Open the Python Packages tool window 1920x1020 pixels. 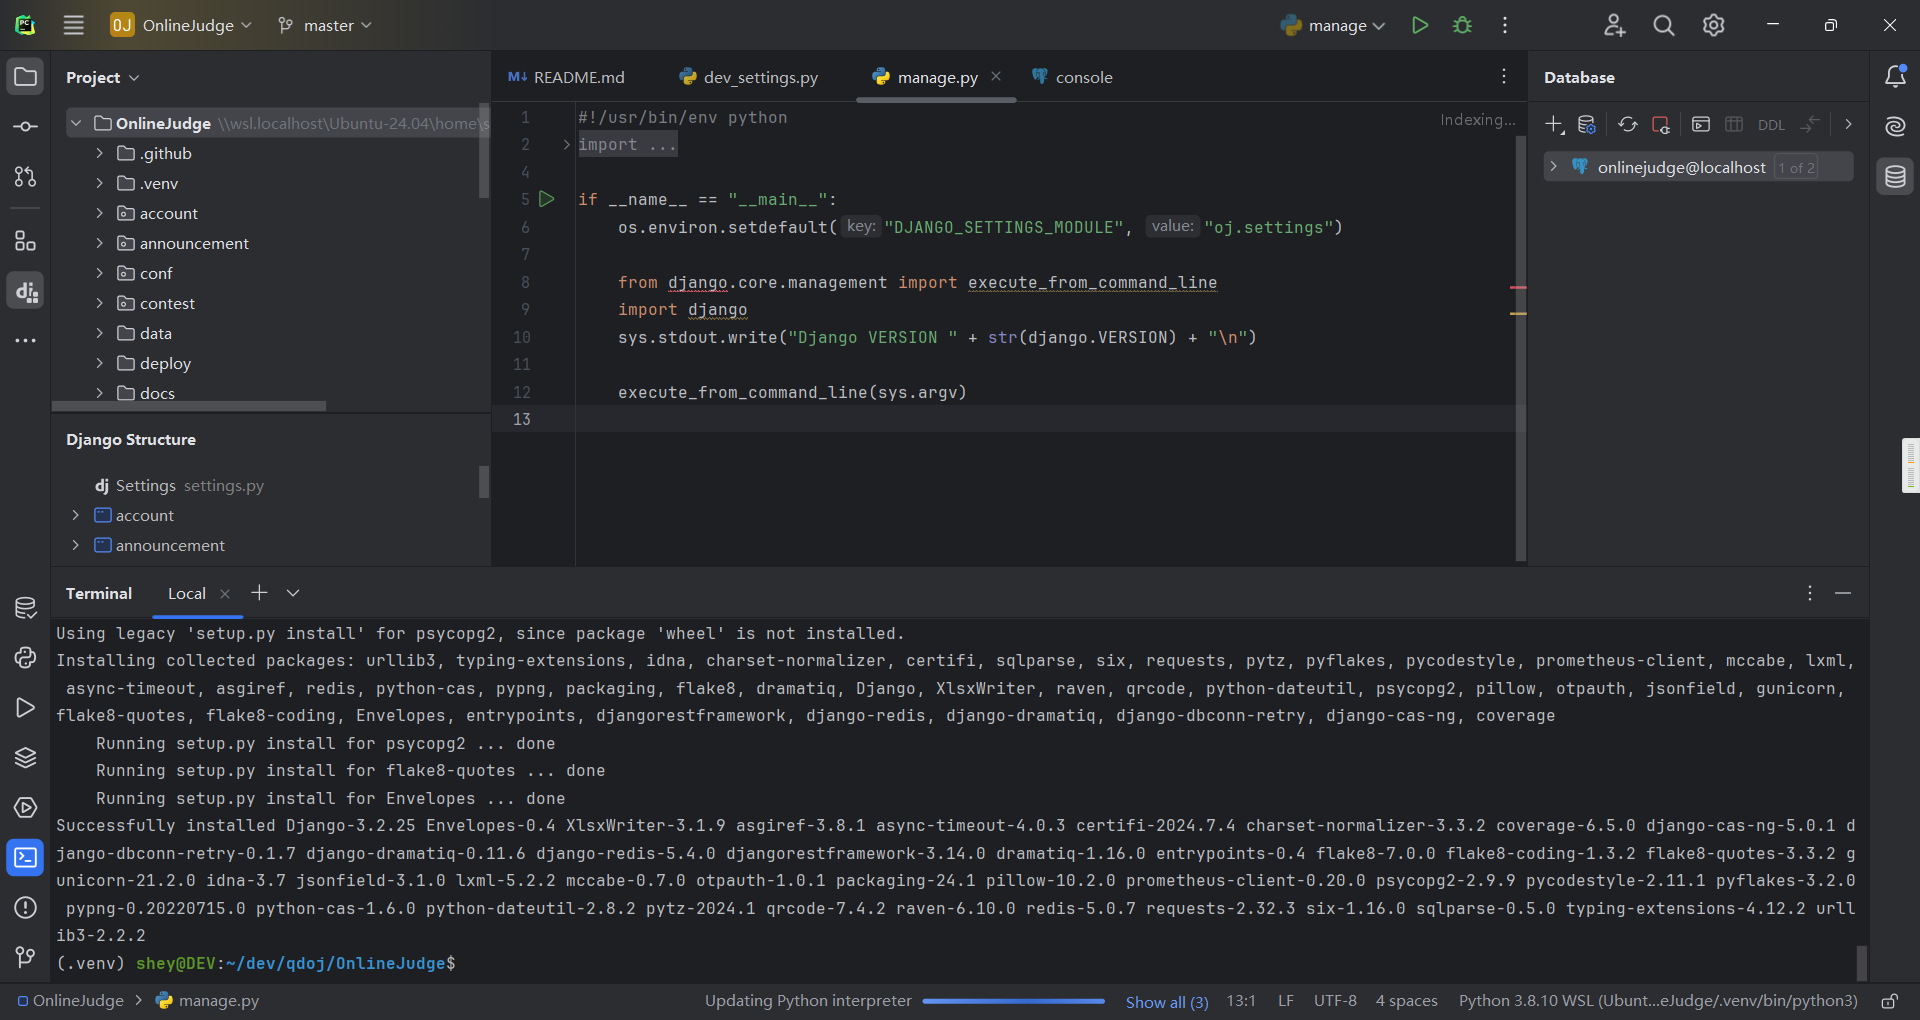click(x=25, y=757)
